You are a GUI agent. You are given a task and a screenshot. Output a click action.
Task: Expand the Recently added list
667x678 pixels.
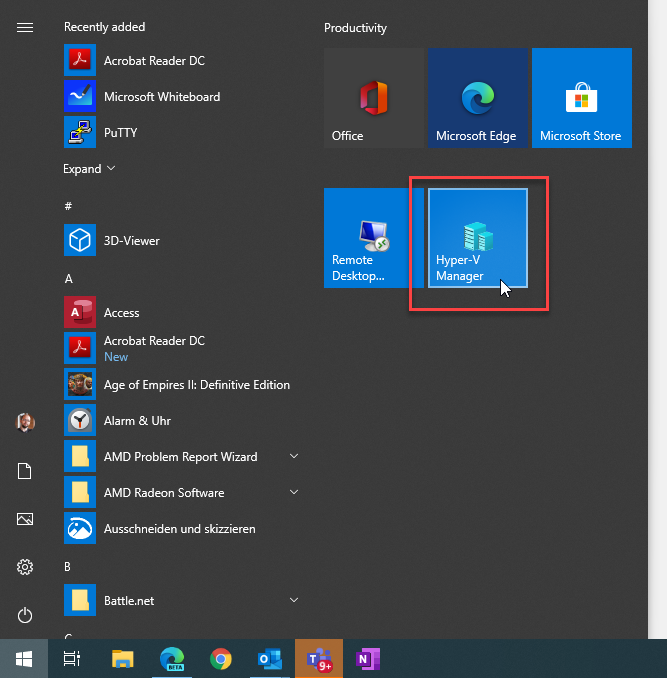coord(89,168)
